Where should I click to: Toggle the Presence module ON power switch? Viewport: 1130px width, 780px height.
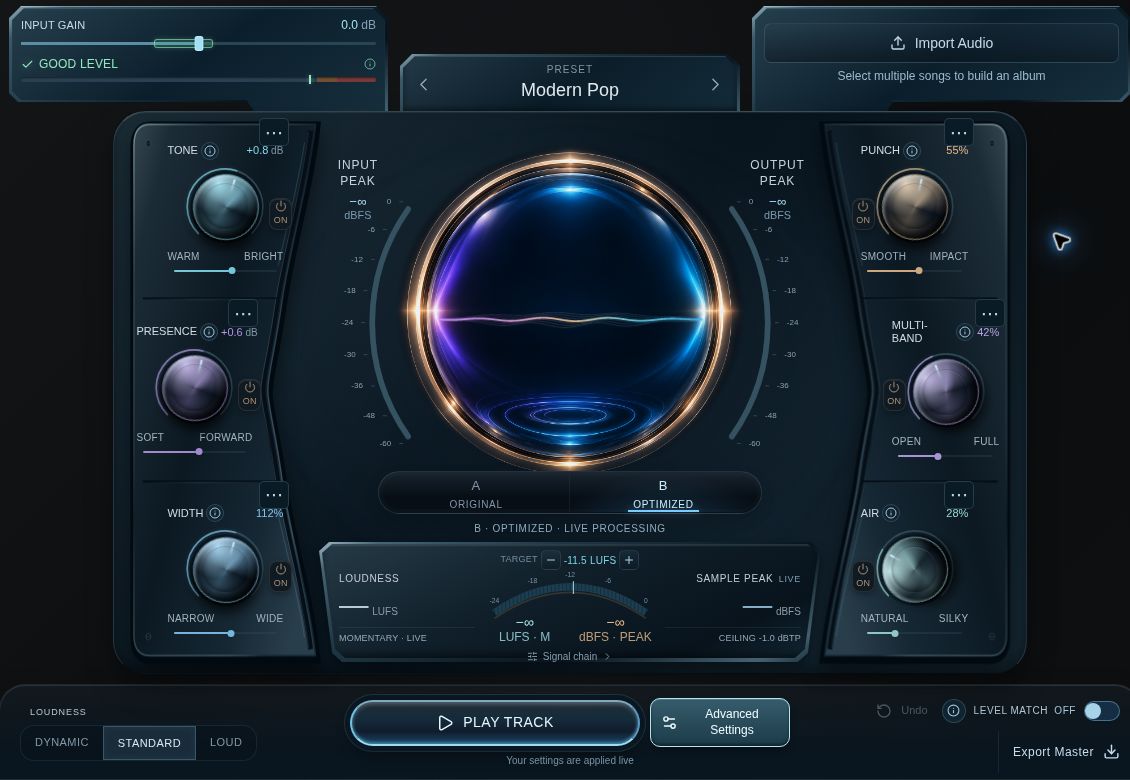(249, 394)
